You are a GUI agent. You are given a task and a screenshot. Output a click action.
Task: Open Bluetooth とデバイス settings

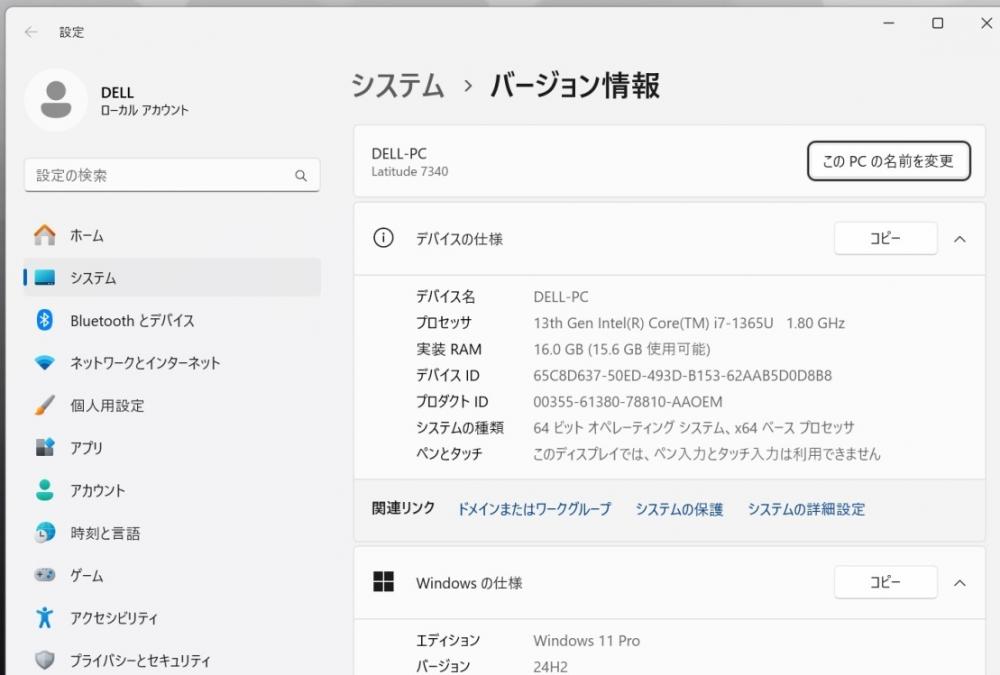click(x=172, y=320)
